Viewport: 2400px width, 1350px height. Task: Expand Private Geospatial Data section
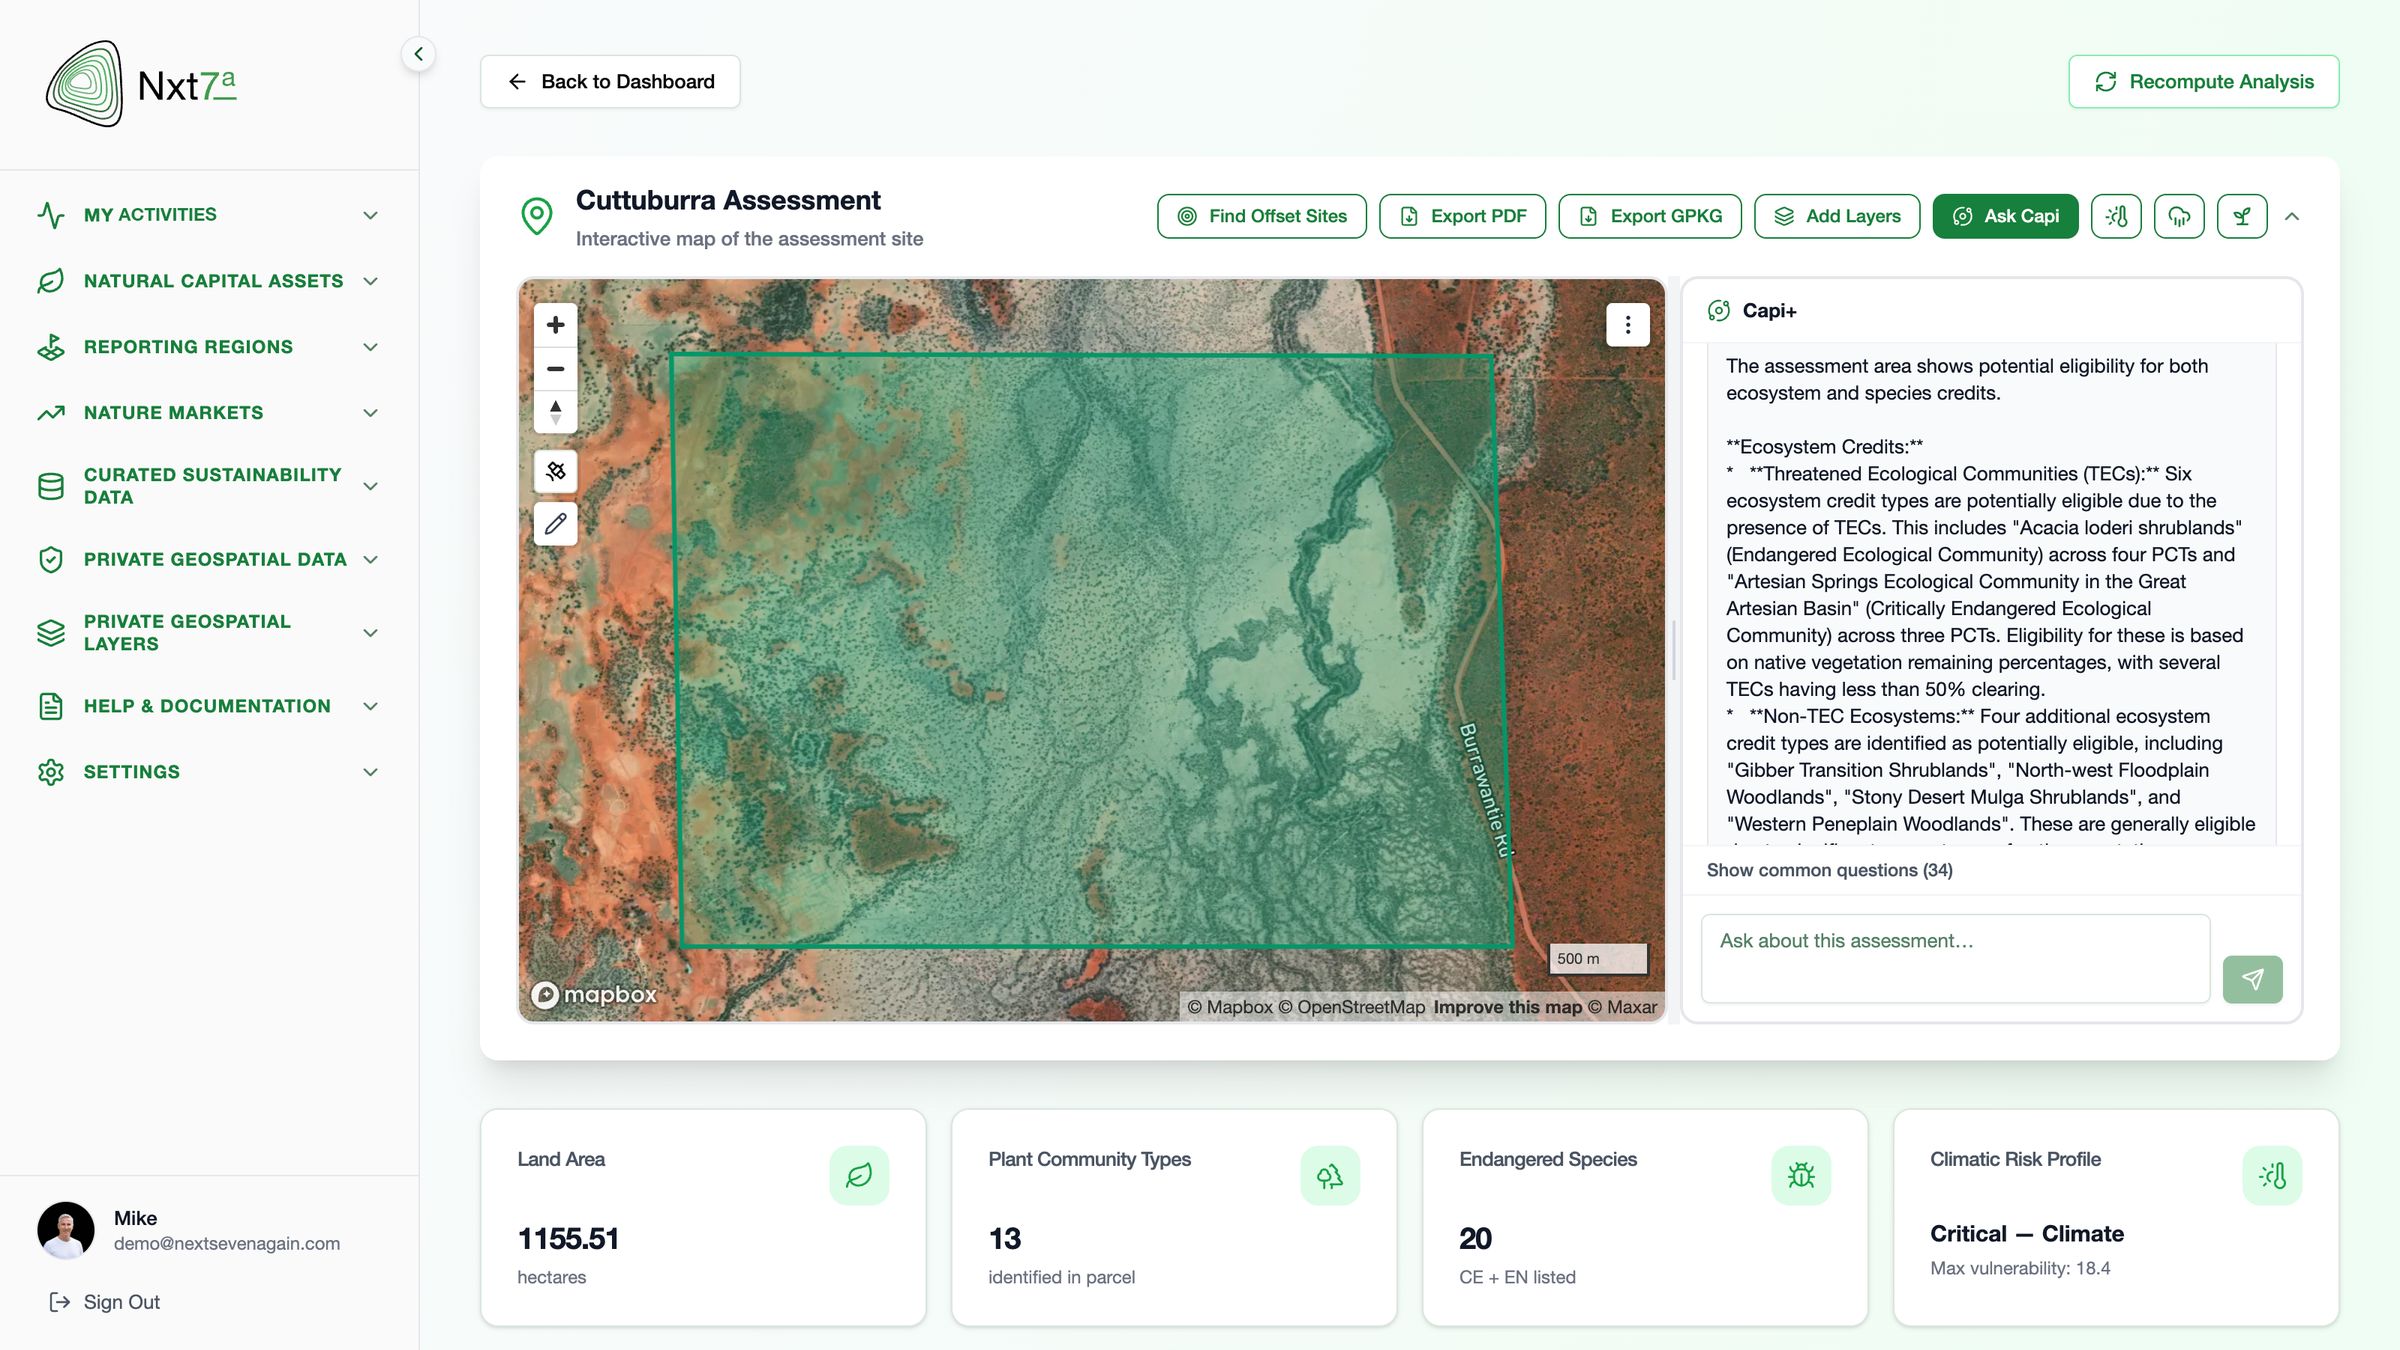coord(208,559)
